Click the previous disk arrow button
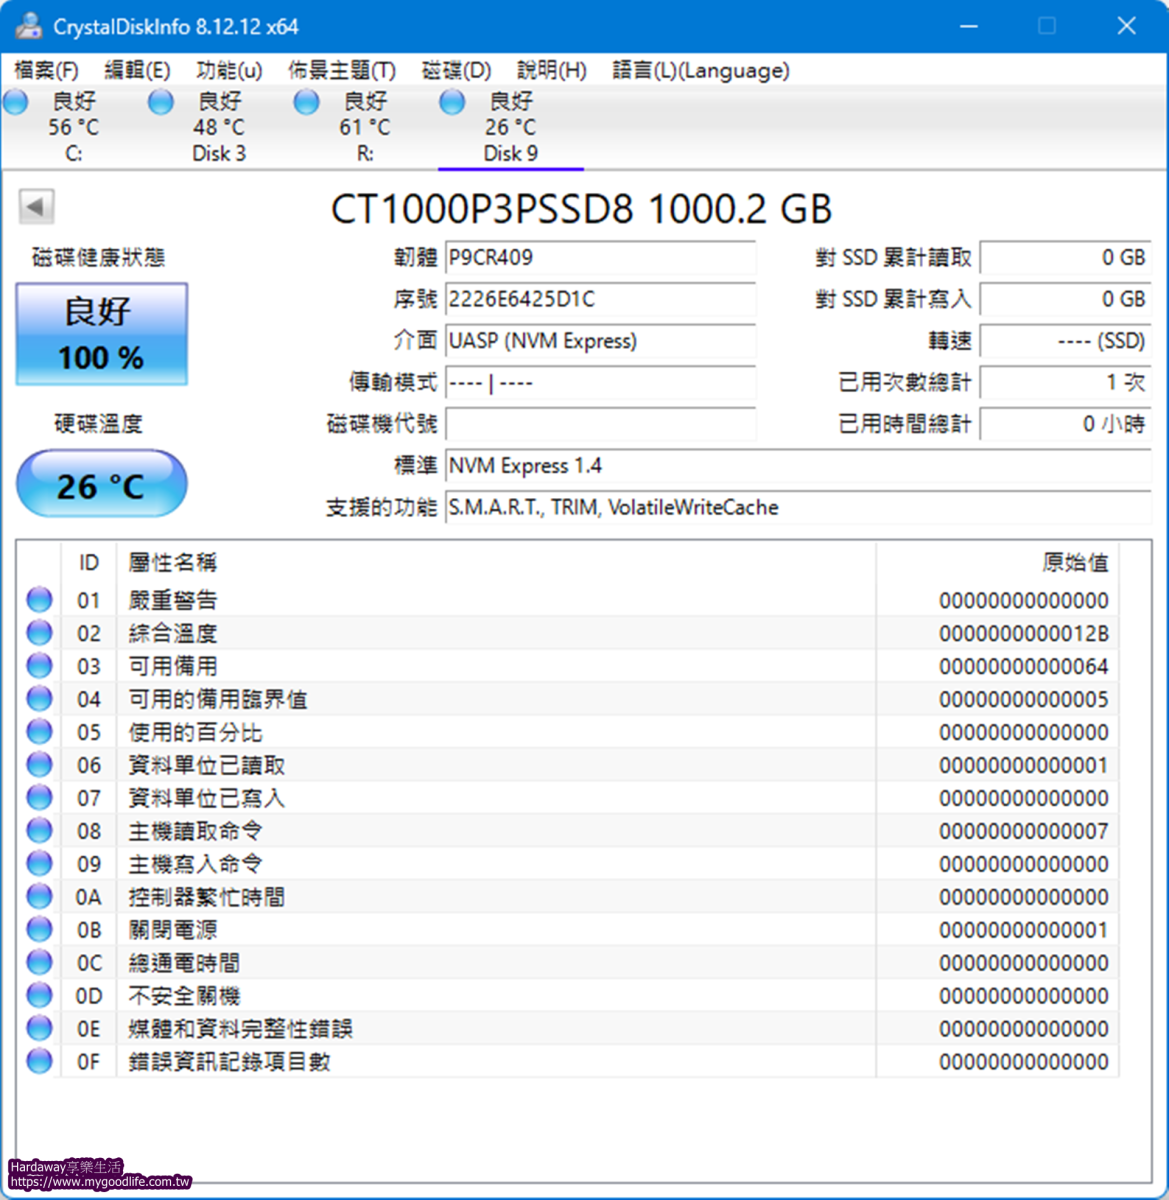This screenshot has height=1200, width=1169. [x=36, y=207]
